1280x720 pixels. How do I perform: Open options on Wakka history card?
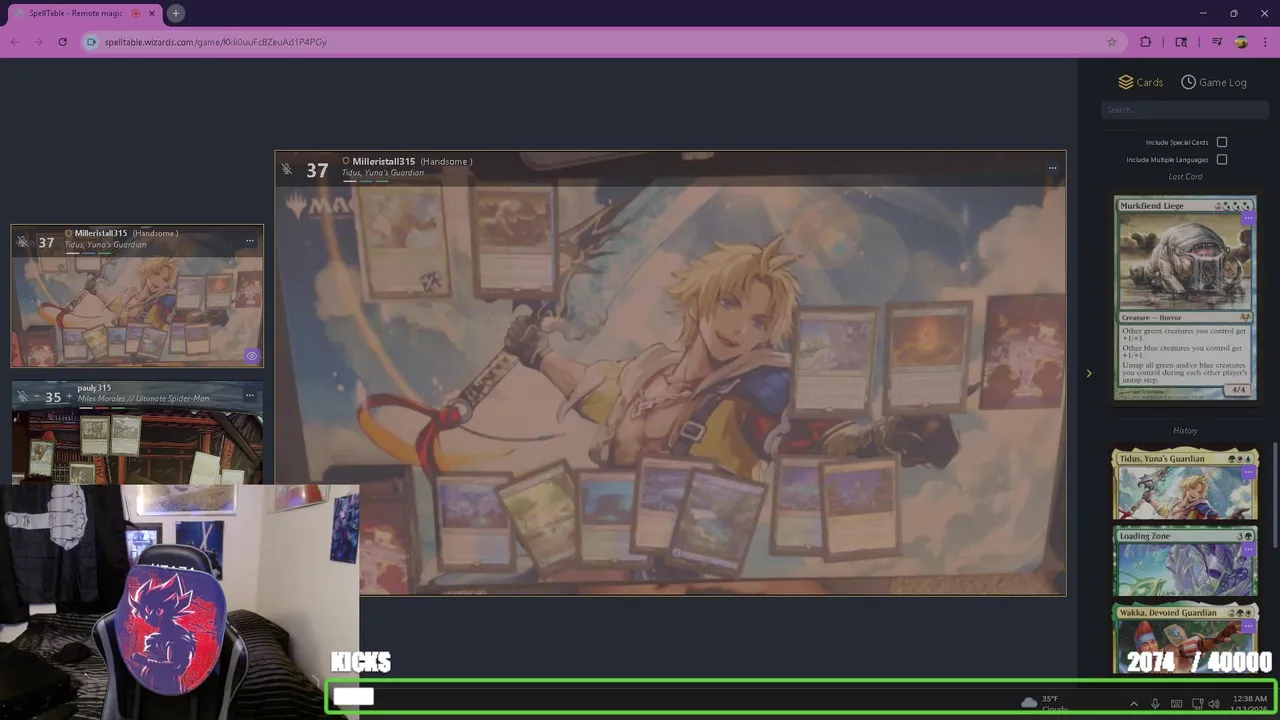(1248, 626)
